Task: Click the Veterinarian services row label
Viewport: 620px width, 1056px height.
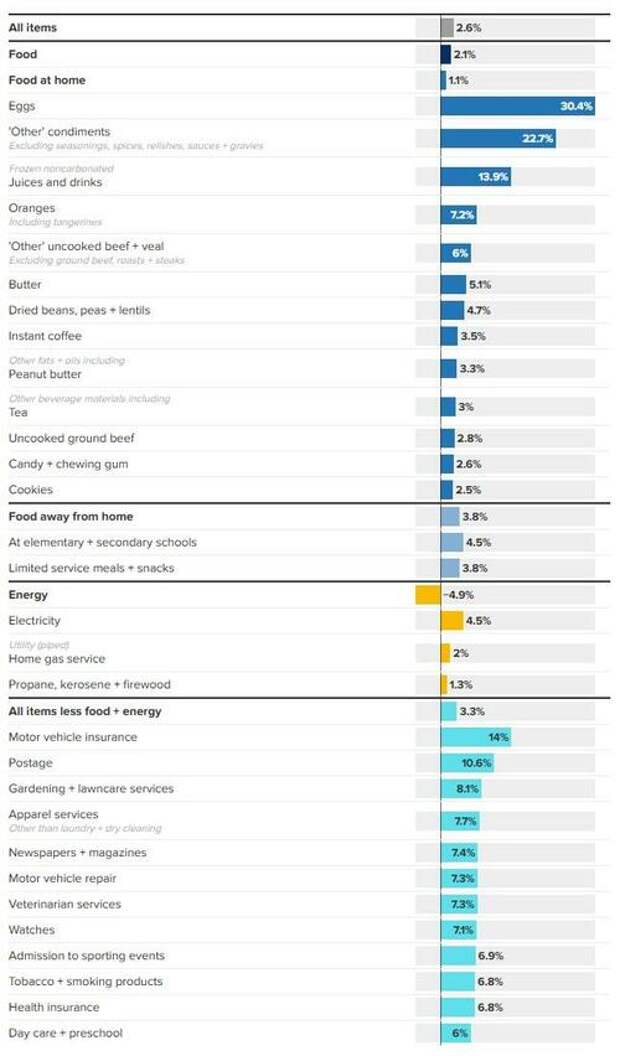Action: [x=65, y=904]
